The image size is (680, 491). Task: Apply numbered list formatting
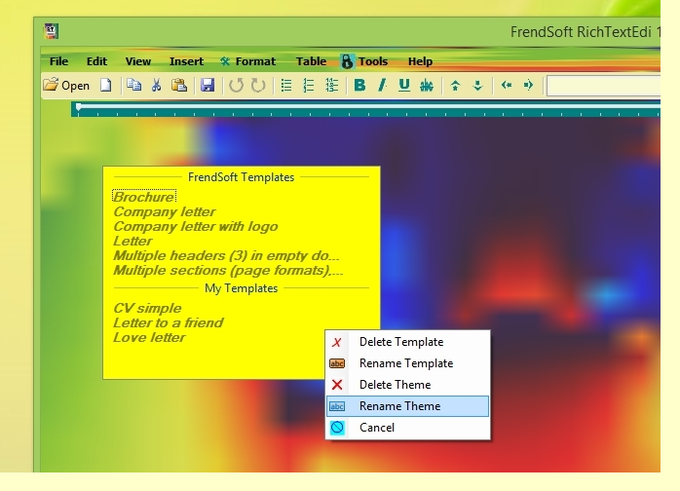pyautogui.click(x=308, y=85)
